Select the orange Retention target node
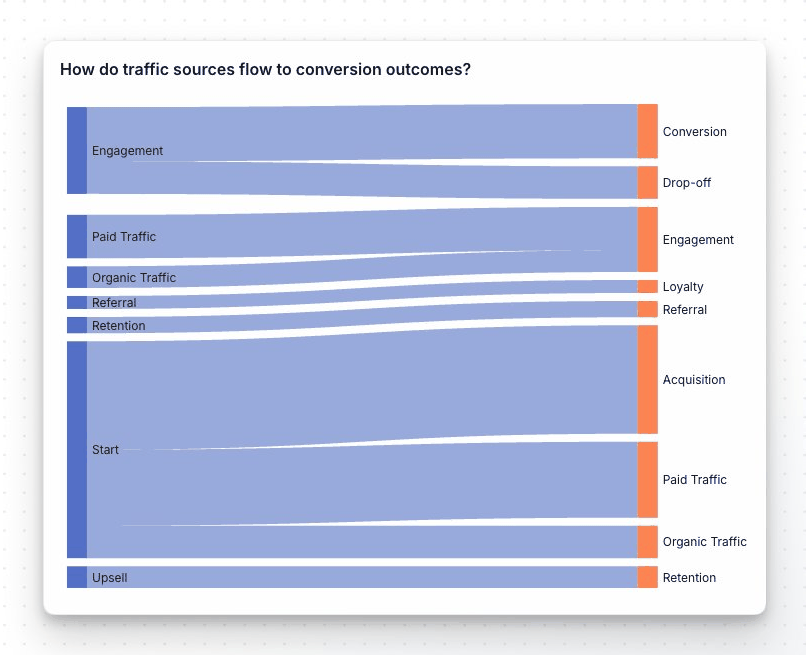 (x=648, y=577)
